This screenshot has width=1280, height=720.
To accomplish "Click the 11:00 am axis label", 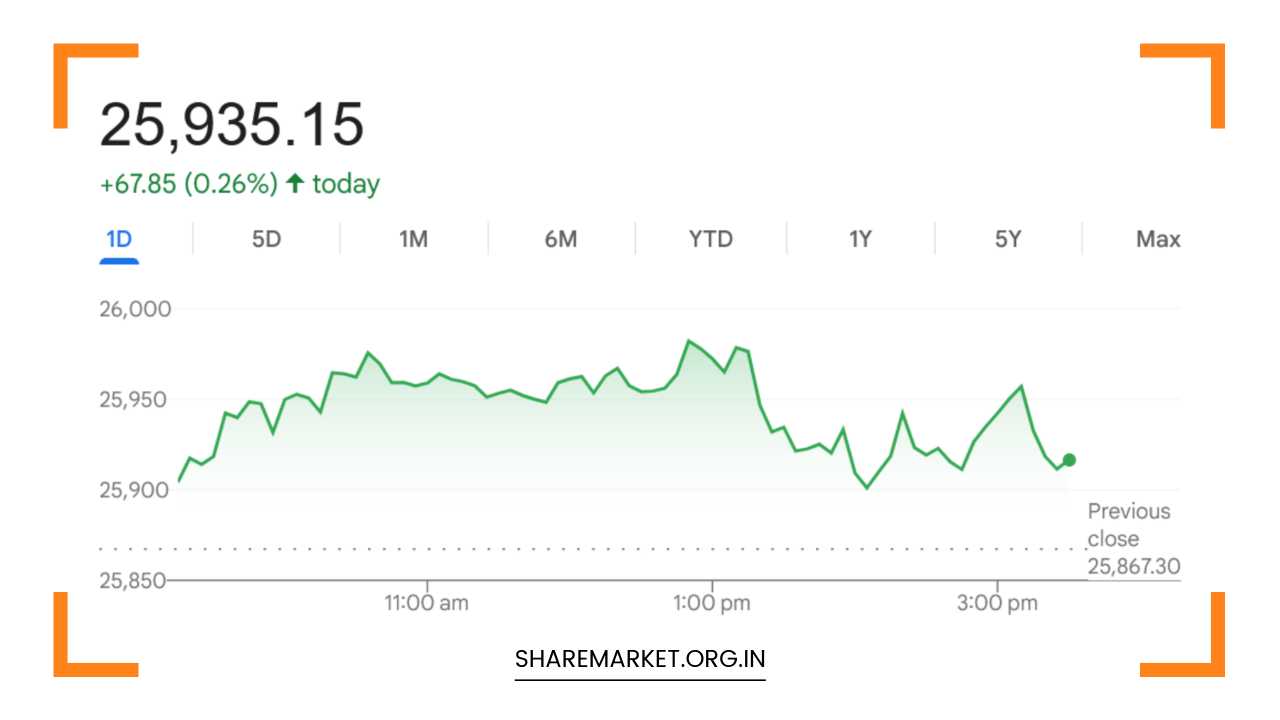I will click(x=427, y=603).
